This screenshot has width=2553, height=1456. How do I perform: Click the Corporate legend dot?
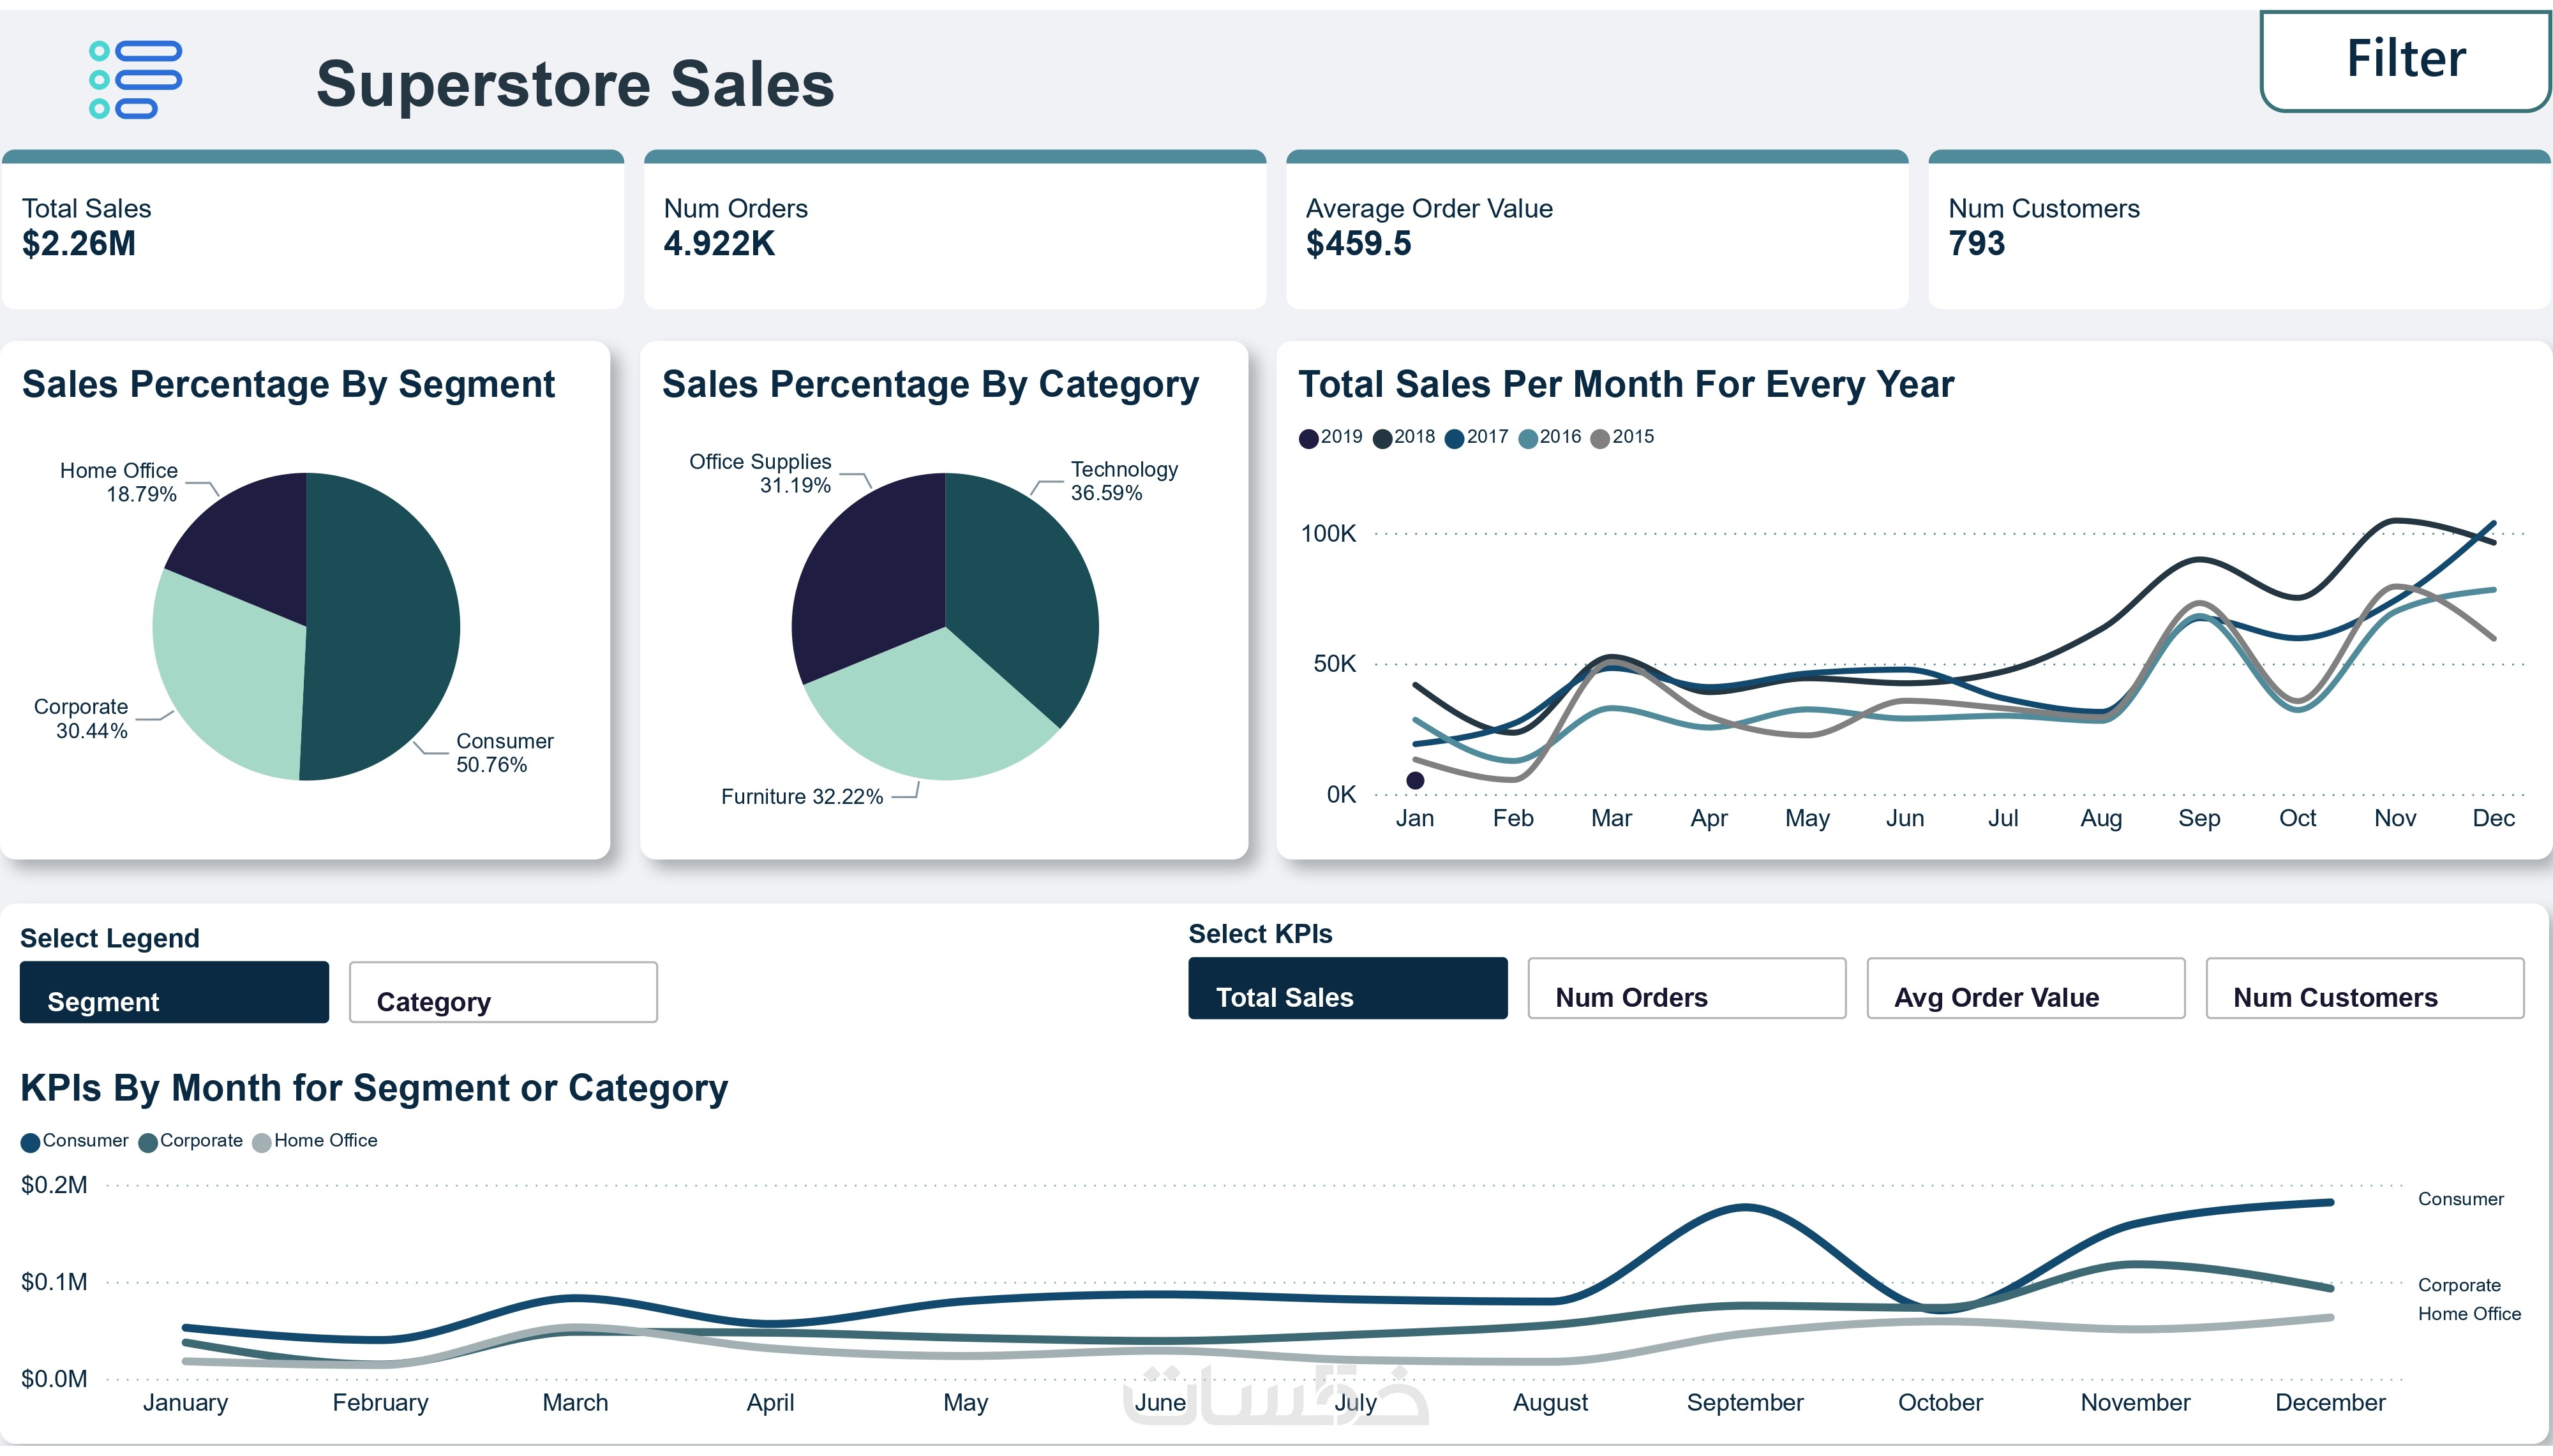pyautogui.click(x=148, y=1142)
